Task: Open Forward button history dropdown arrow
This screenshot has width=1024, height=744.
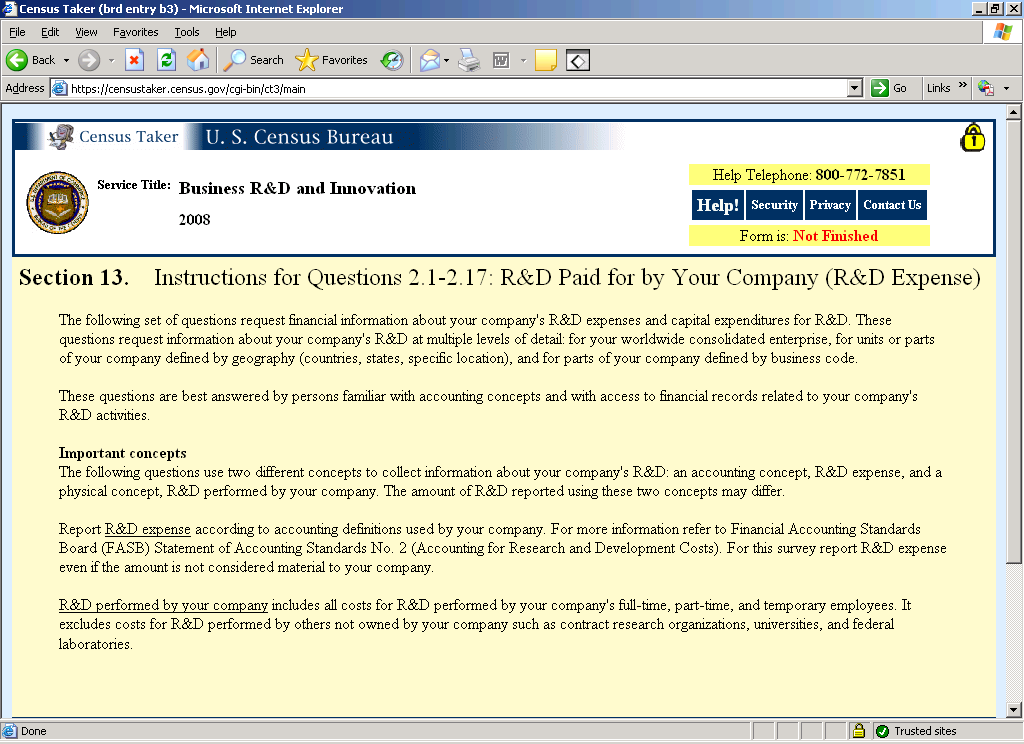Action: (111, 60)
